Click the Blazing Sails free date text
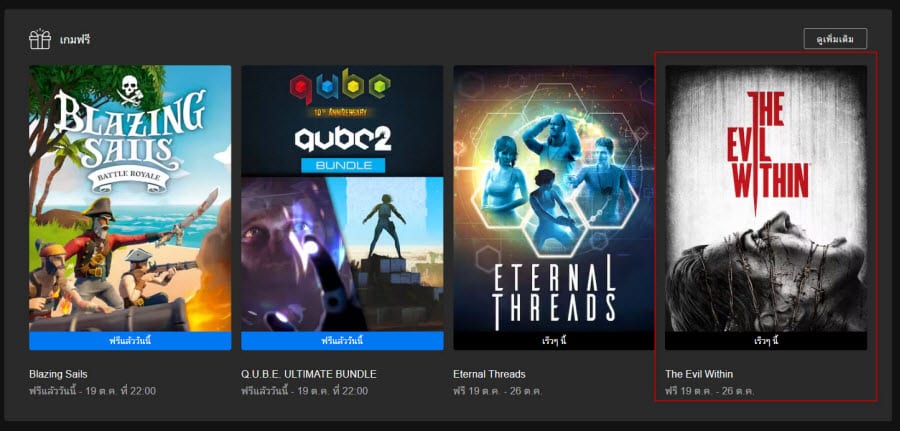Image resolution: width=900 pixels, height=431 pixels. pyautogui.click(x=92, y=391)
